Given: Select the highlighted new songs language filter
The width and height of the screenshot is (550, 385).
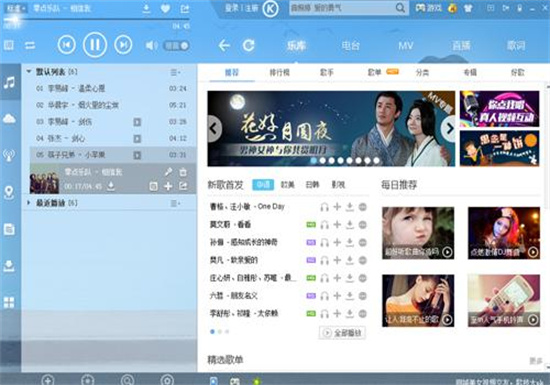Looking at the screenshot, I should pos(263,184).
